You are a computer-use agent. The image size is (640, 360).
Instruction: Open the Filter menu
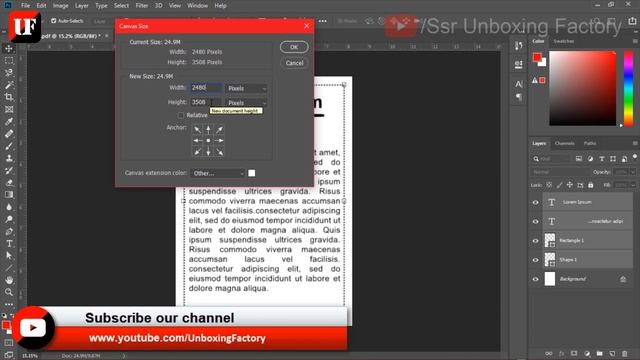(x=142, y=6)
